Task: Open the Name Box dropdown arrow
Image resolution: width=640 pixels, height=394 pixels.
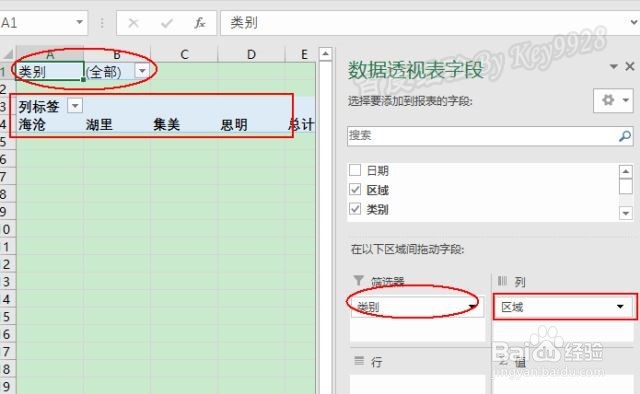Action: click(x=80, y=22)
